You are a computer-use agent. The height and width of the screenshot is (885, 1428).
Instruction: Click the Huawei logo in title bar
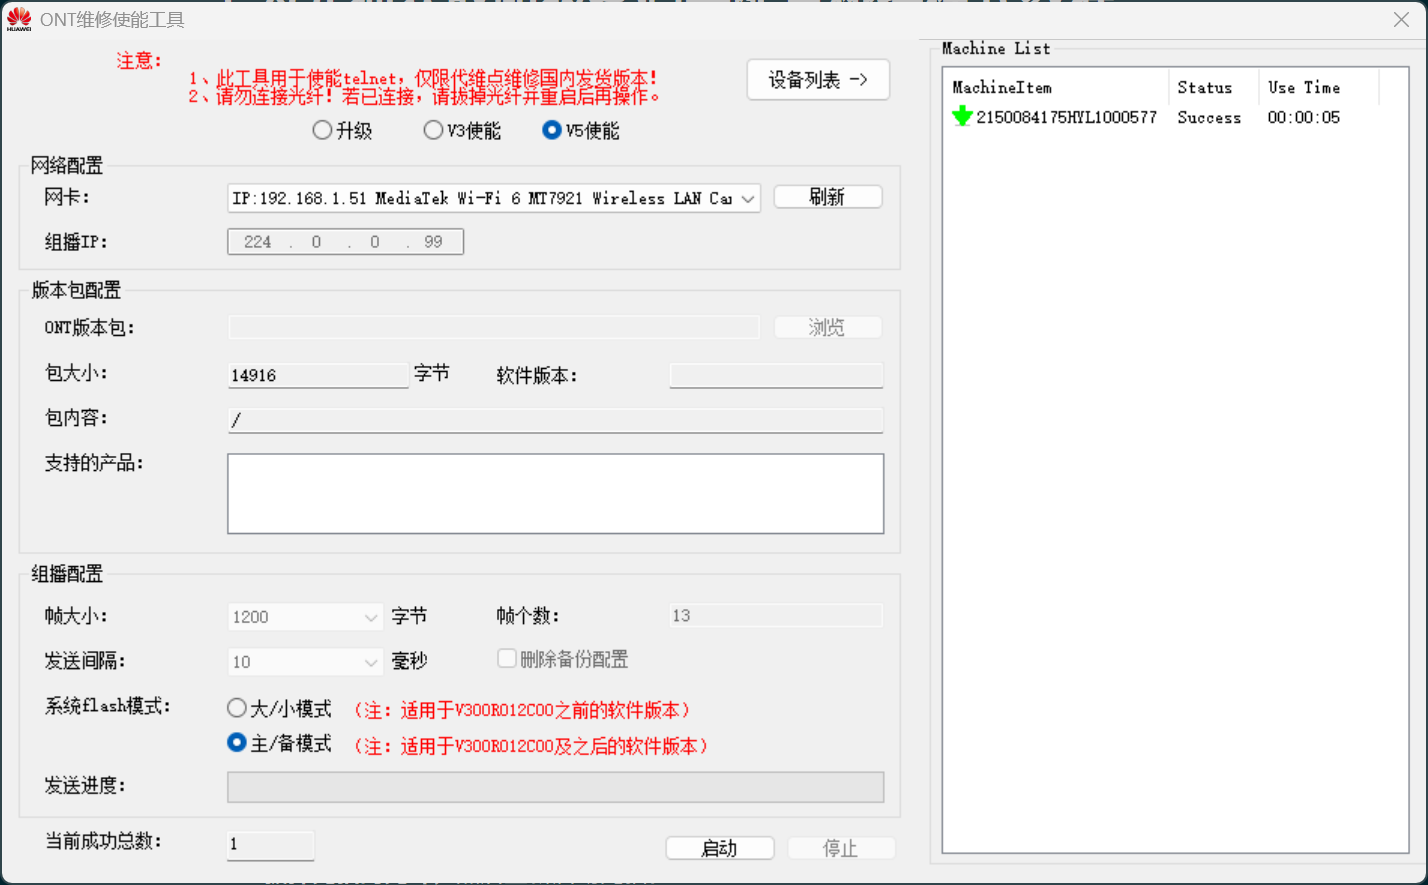click(x=19, y=19)
